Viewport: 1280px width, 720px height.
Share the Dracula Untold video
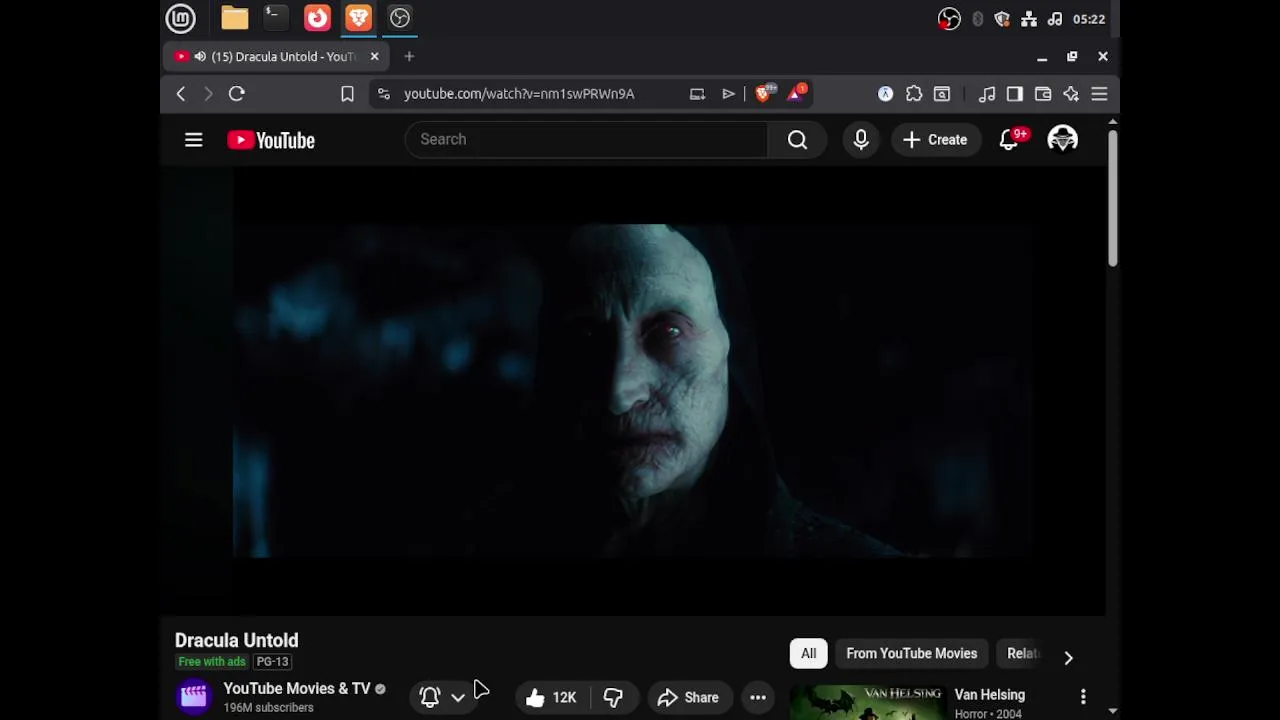[x=688, y=697]
